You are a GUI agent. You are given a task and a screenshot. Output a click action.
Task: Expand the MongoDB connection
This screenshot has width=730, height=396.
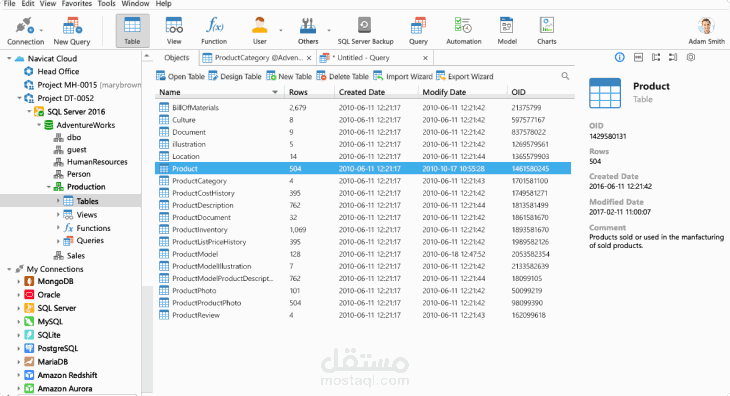[19, 282]
